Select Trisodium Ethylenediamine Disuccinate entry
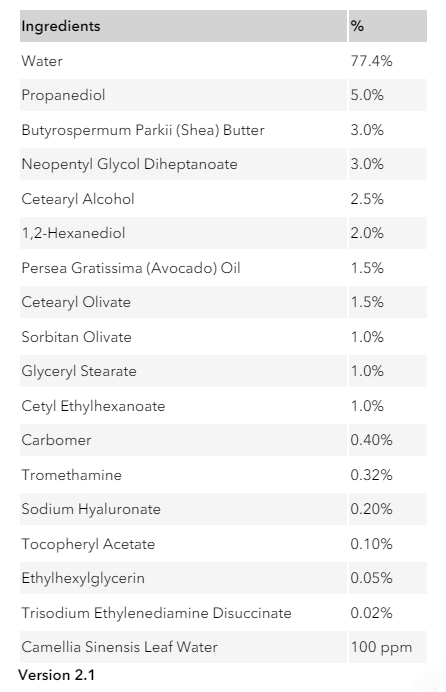The width and height of the screenshot is (446, 692). click(x=156, y=613)
